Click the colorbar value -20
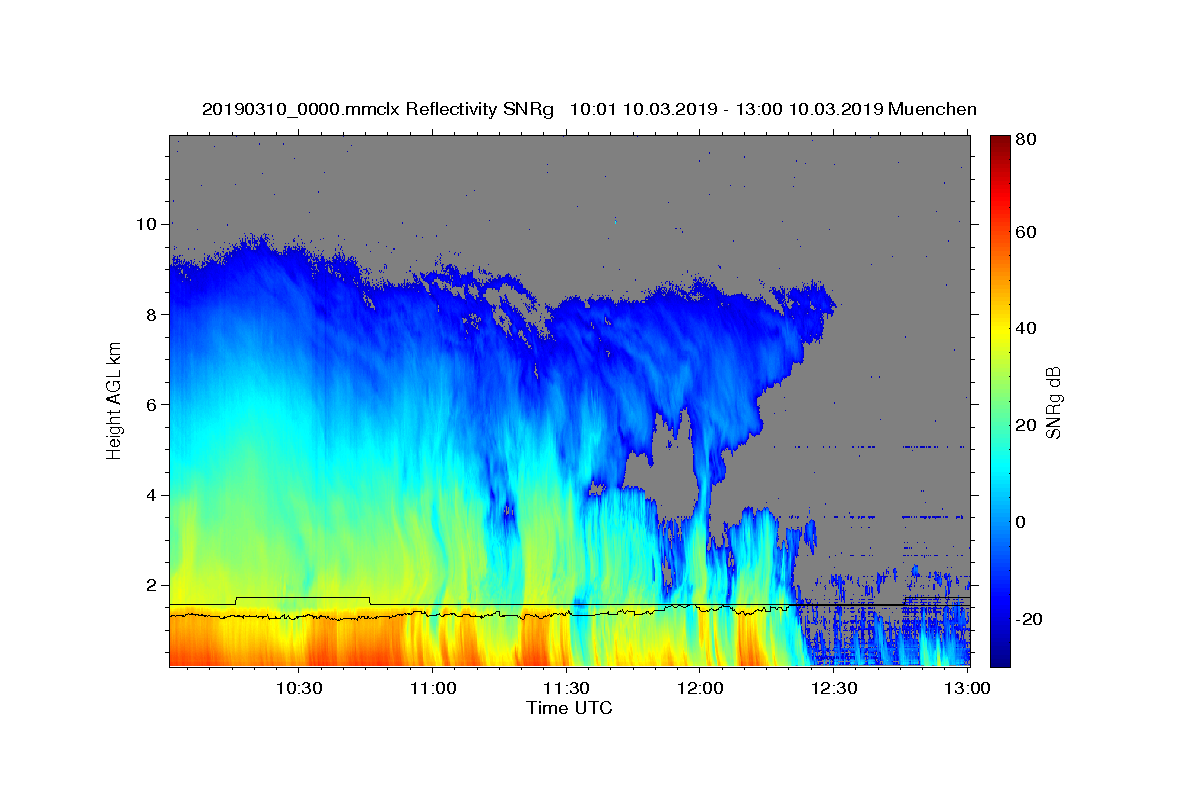The image size is (1200, 800). pyautogui.click(x=1028, y=619)
